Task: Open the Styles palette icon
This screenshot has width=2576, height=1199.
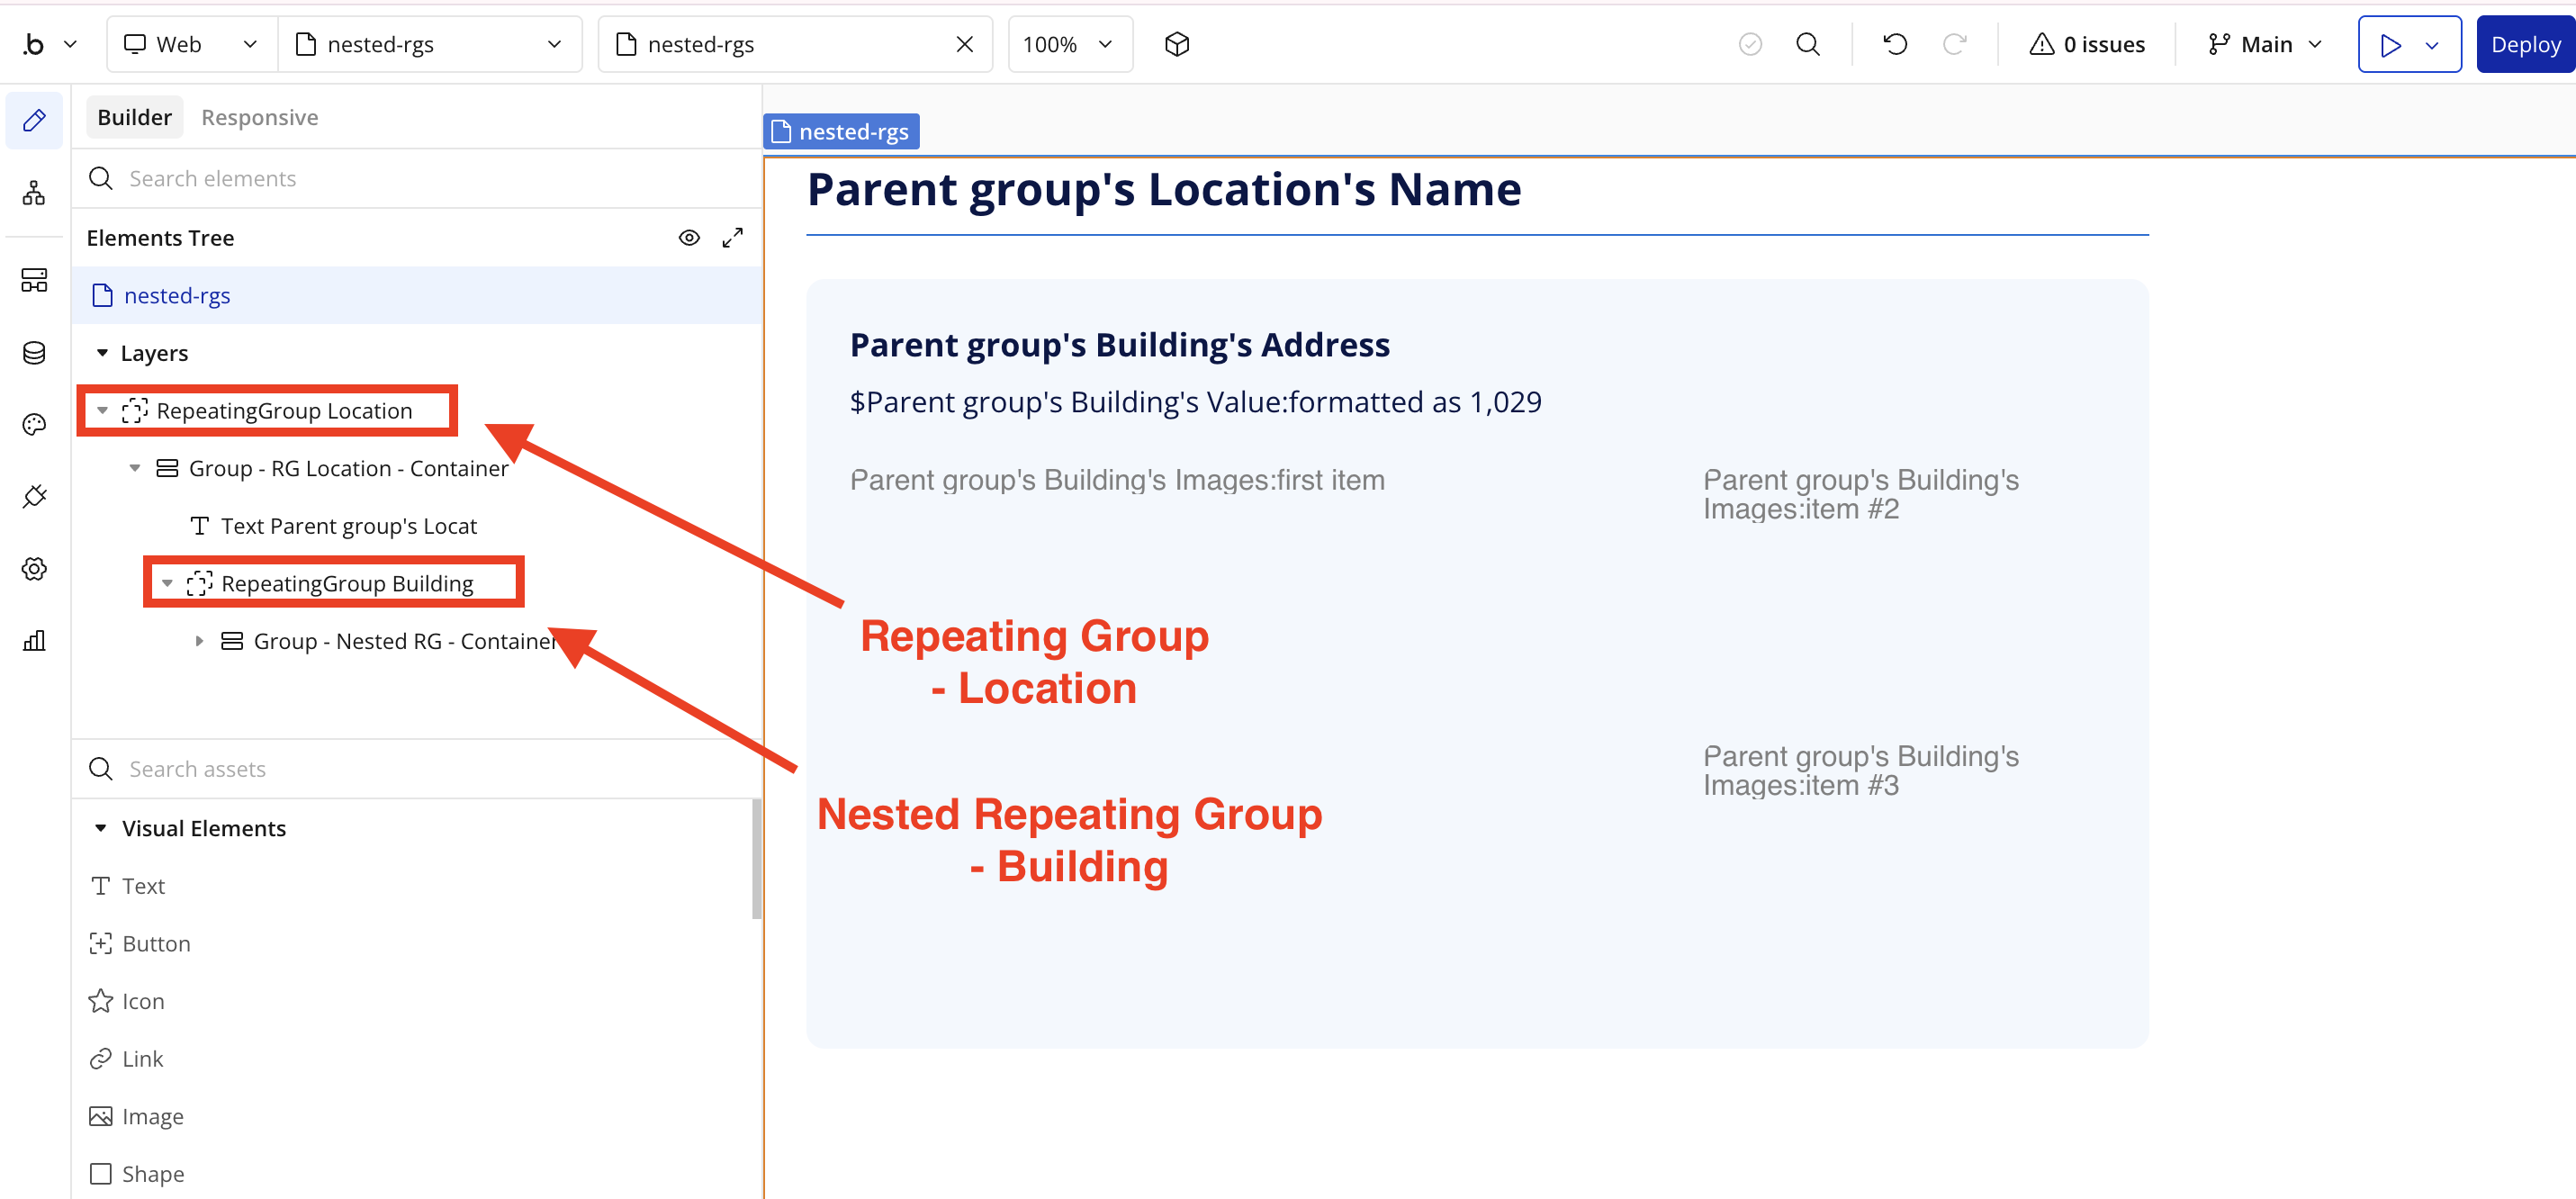Action: tap(34, 424)
